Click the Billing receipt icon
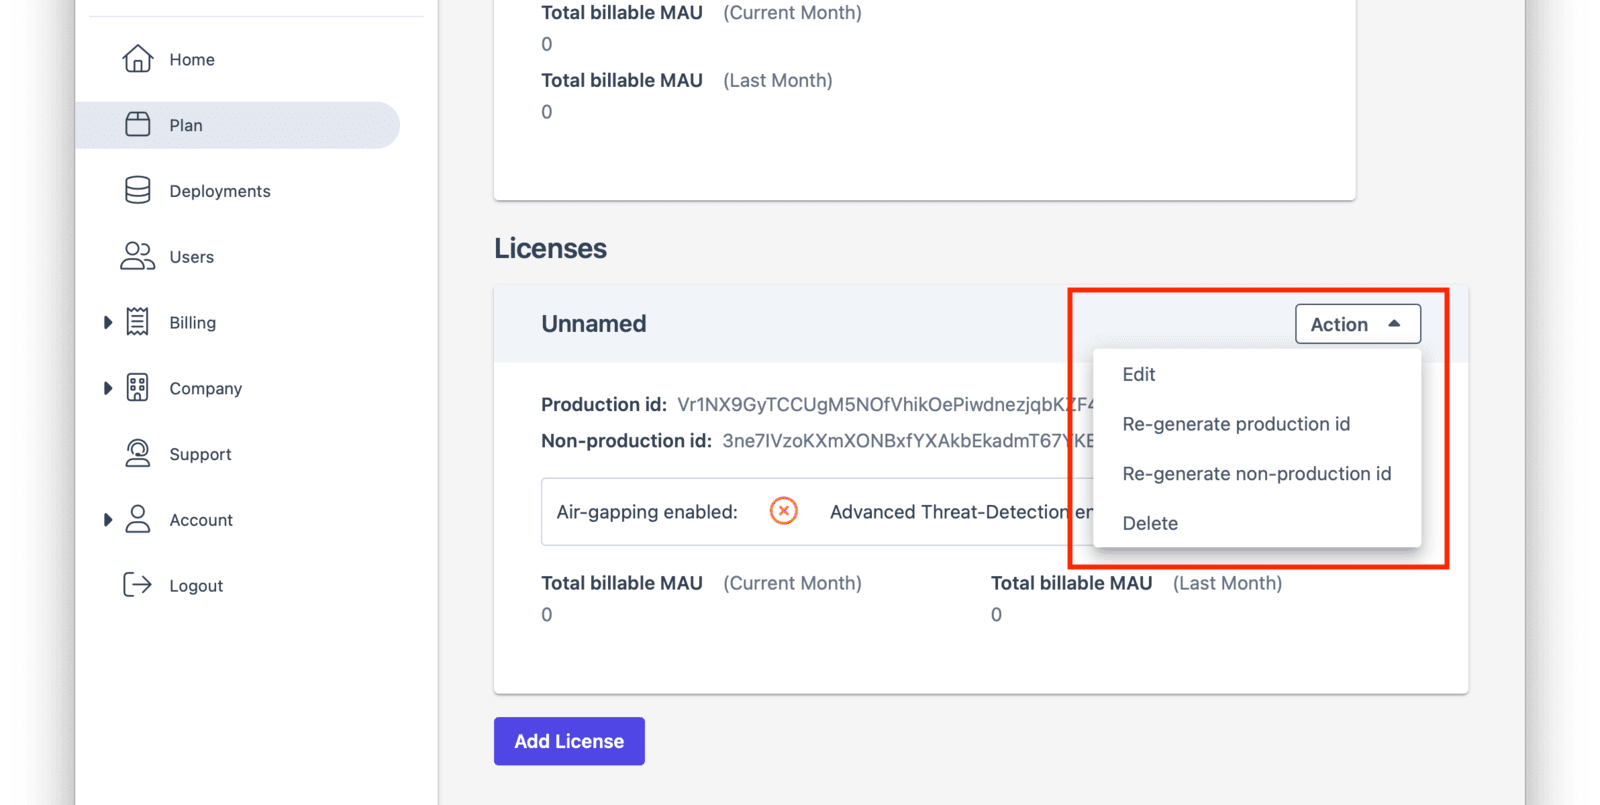The height and width of the screenshot is (805, 1600). [137, 322]
